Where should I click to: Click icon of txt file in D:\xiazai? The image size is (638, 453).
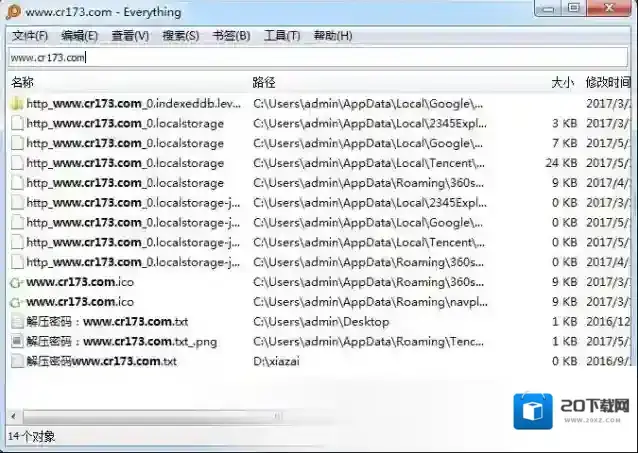(x=17, y=361)
